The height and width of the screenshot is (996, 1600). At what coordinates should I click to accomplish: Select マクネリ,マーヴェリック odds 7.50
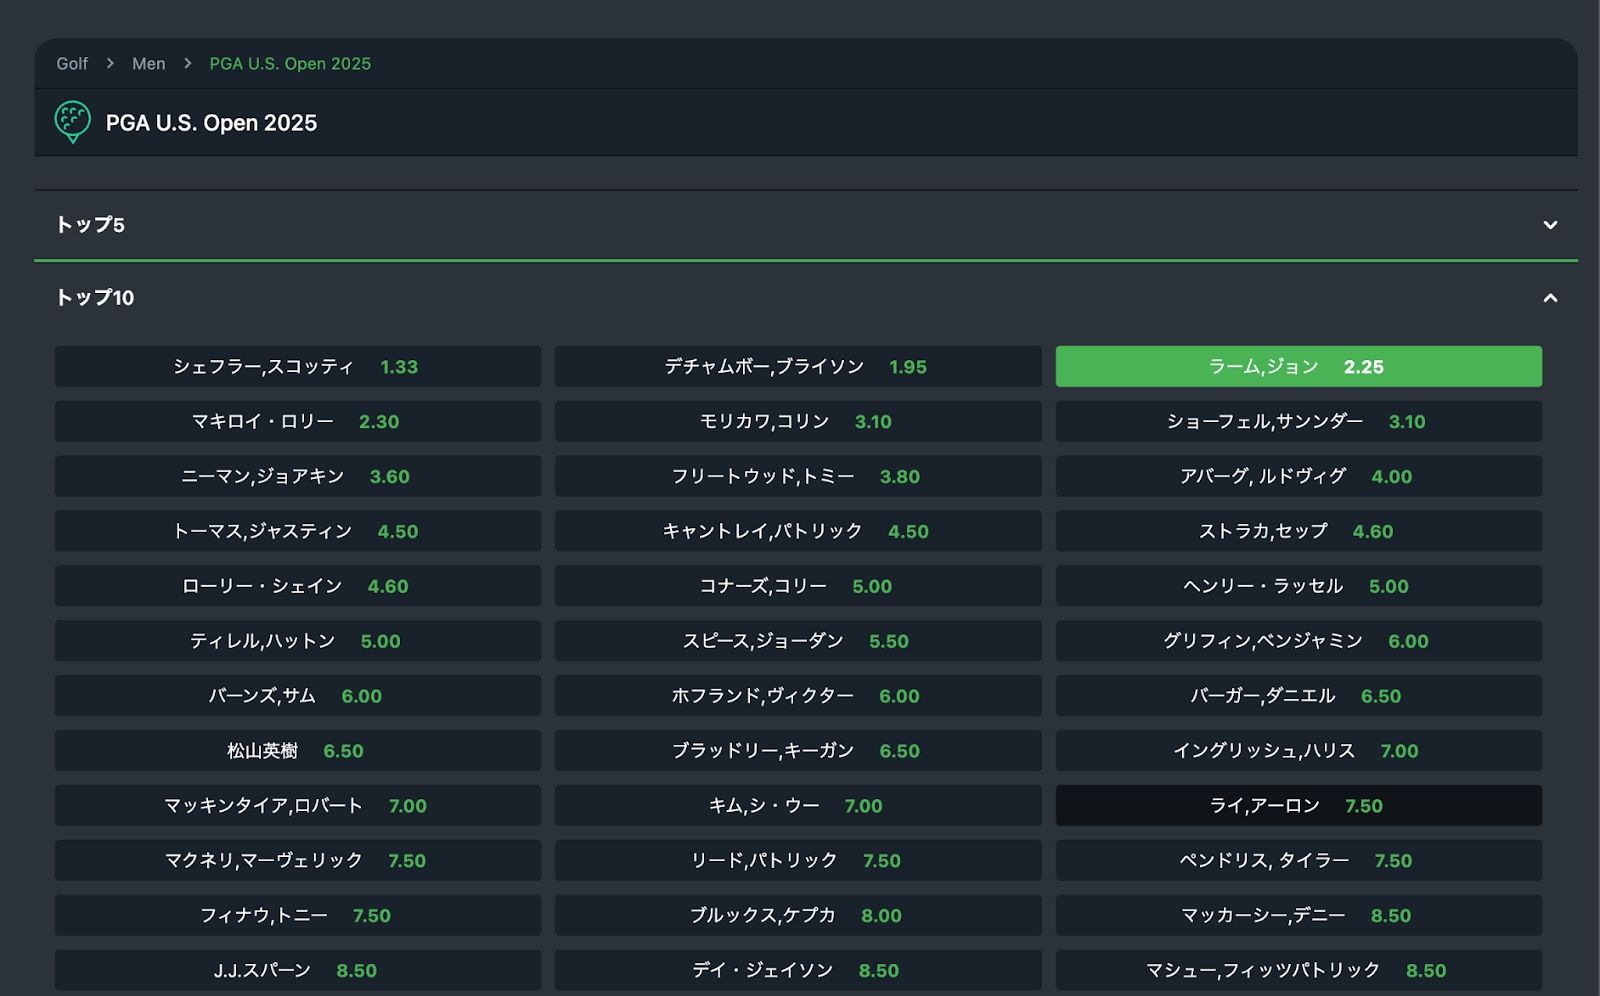coord(298,861)
